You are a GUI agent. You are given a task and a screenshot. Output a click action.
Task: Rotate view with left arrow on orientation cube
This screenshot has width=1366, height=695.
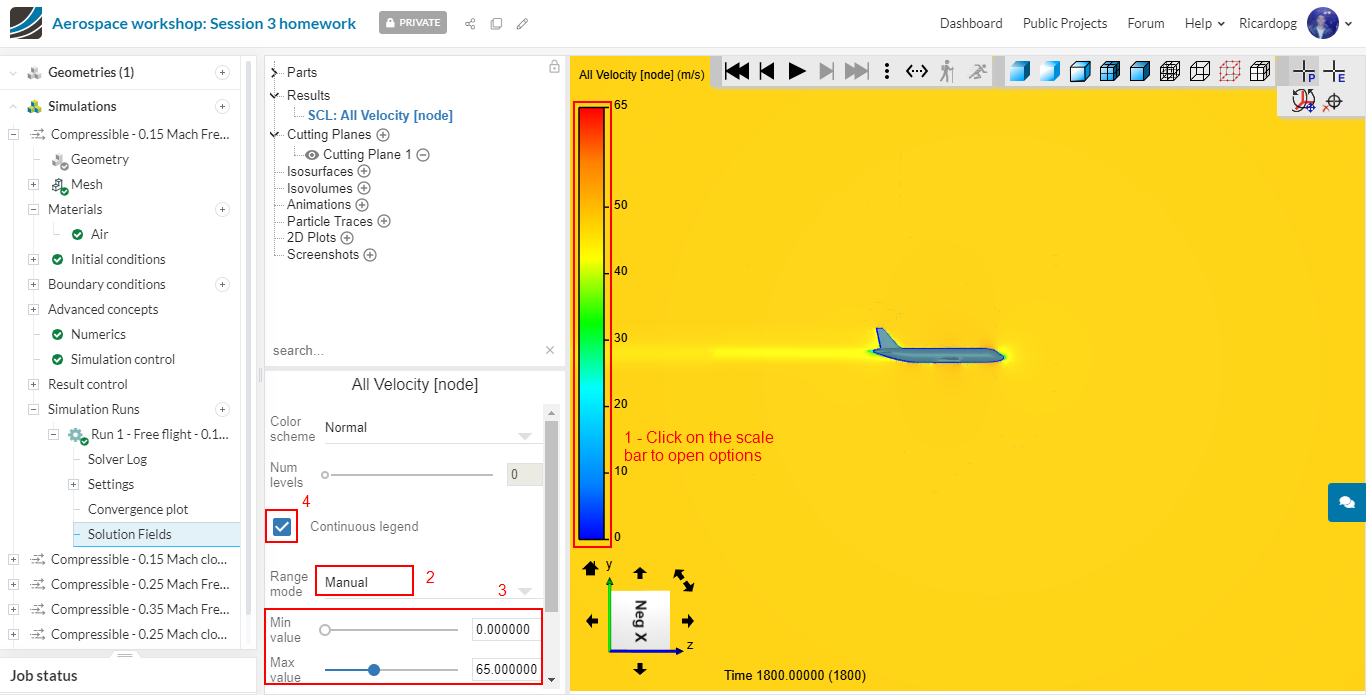(592, 621)
